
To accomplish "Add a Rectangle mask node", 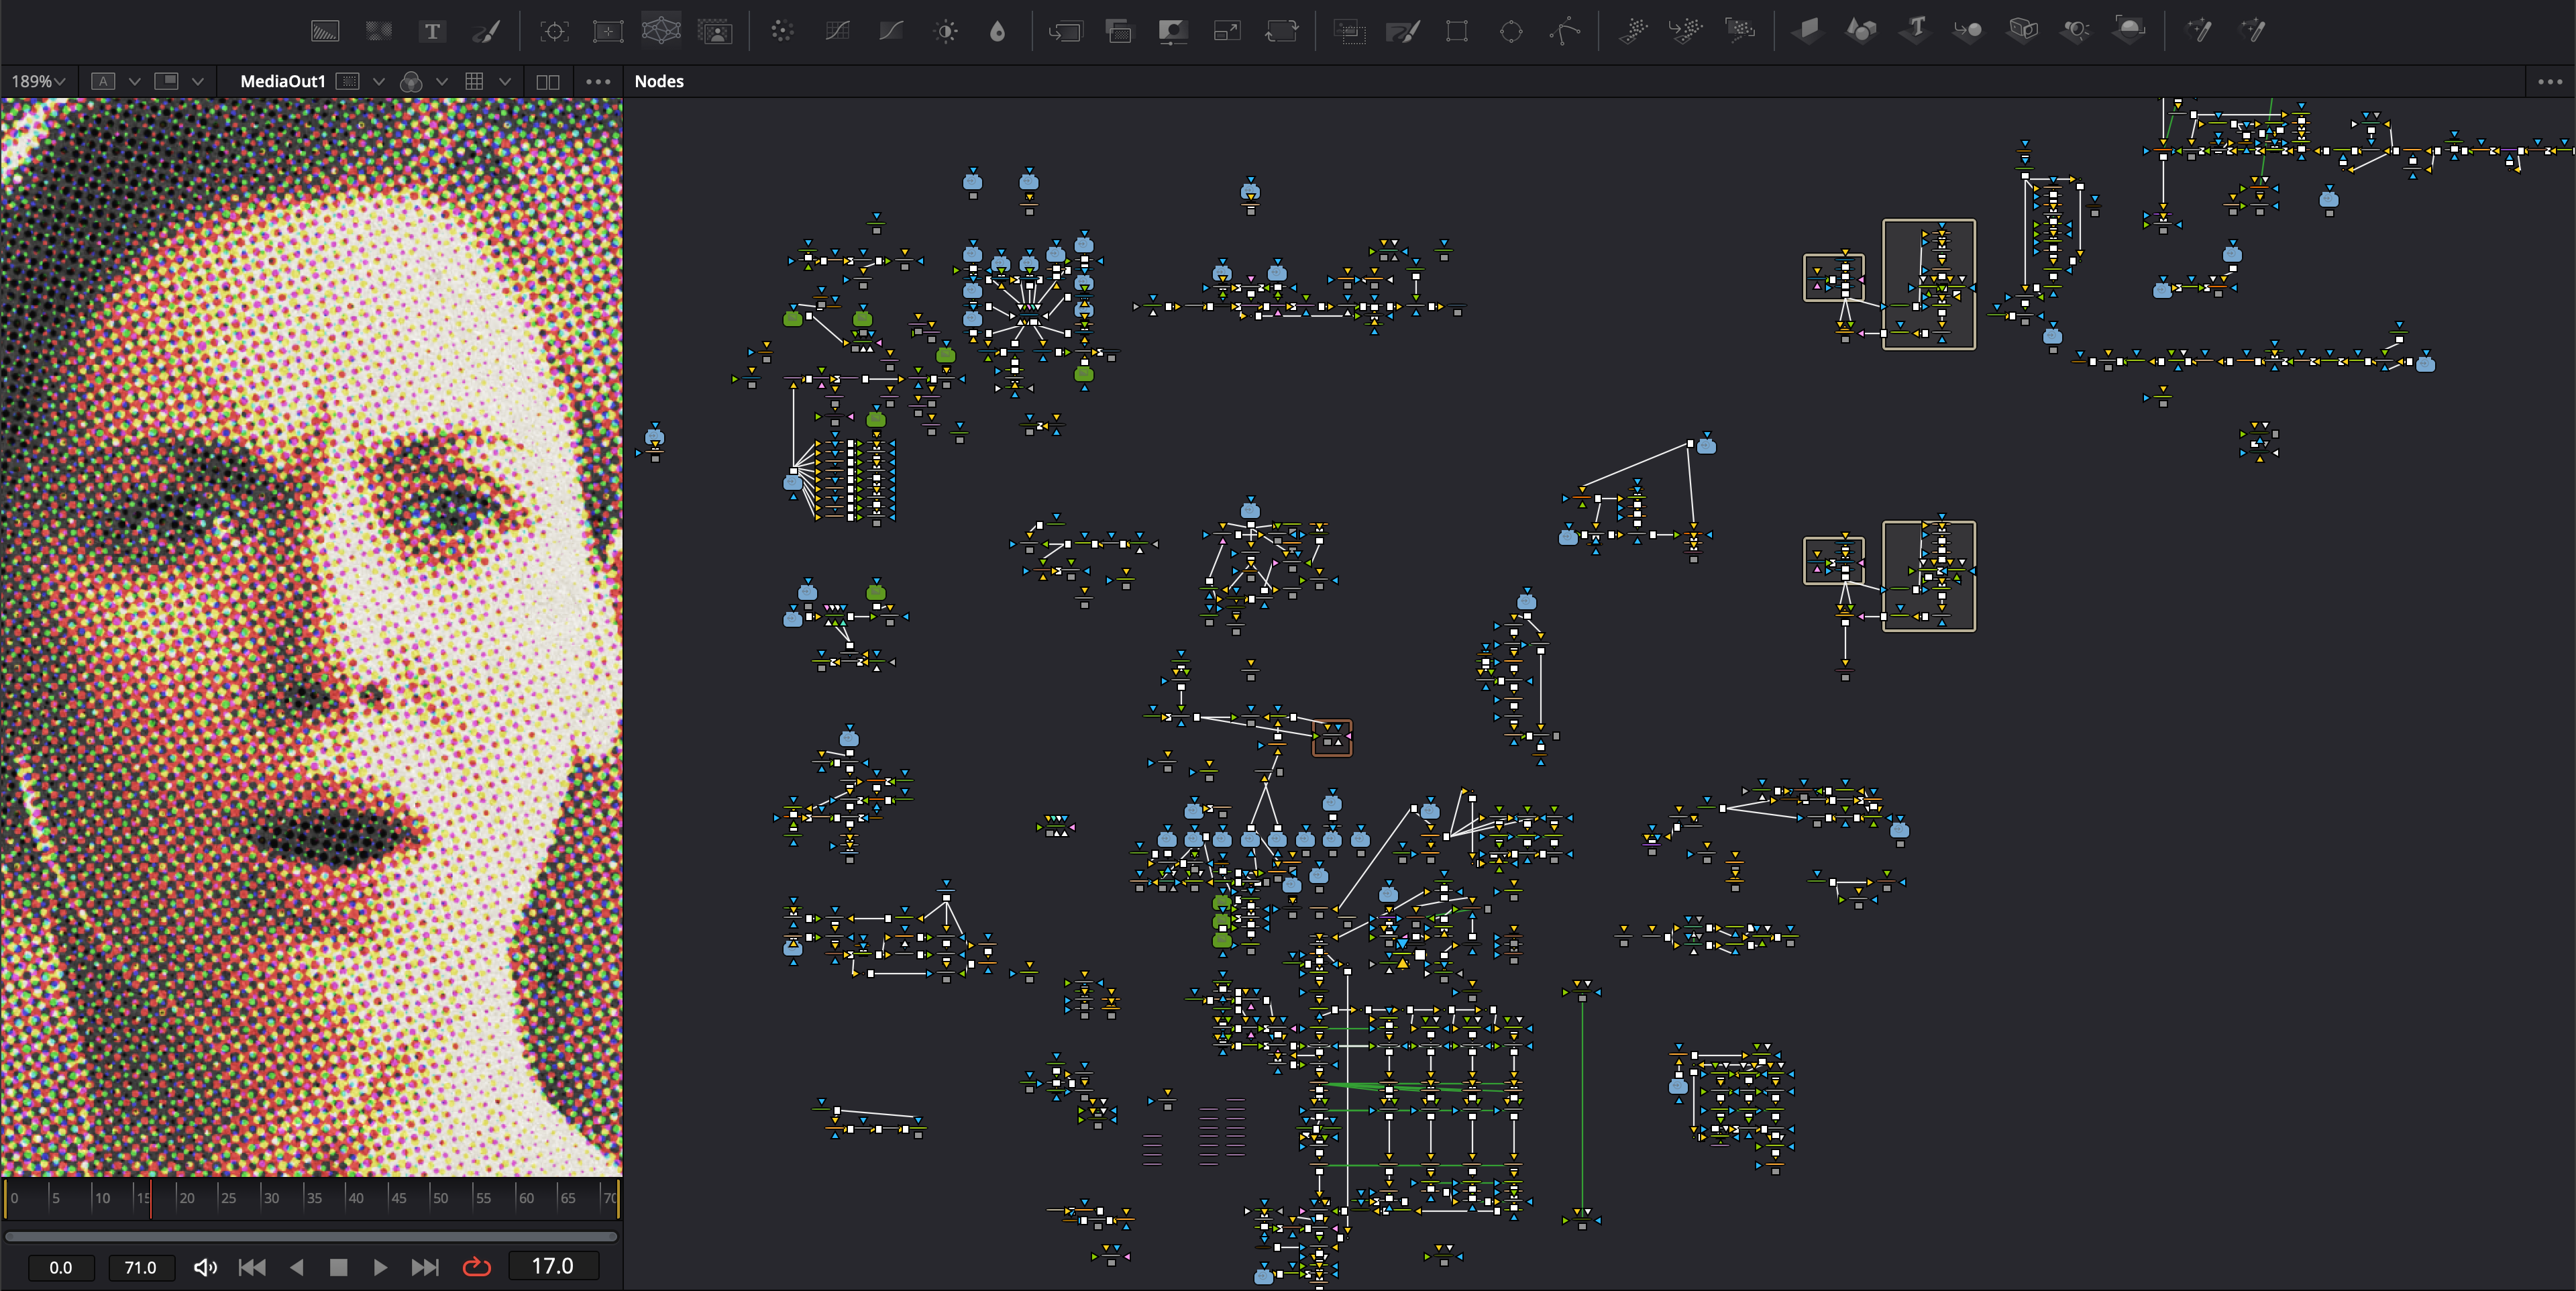I will coord(1457,31).
